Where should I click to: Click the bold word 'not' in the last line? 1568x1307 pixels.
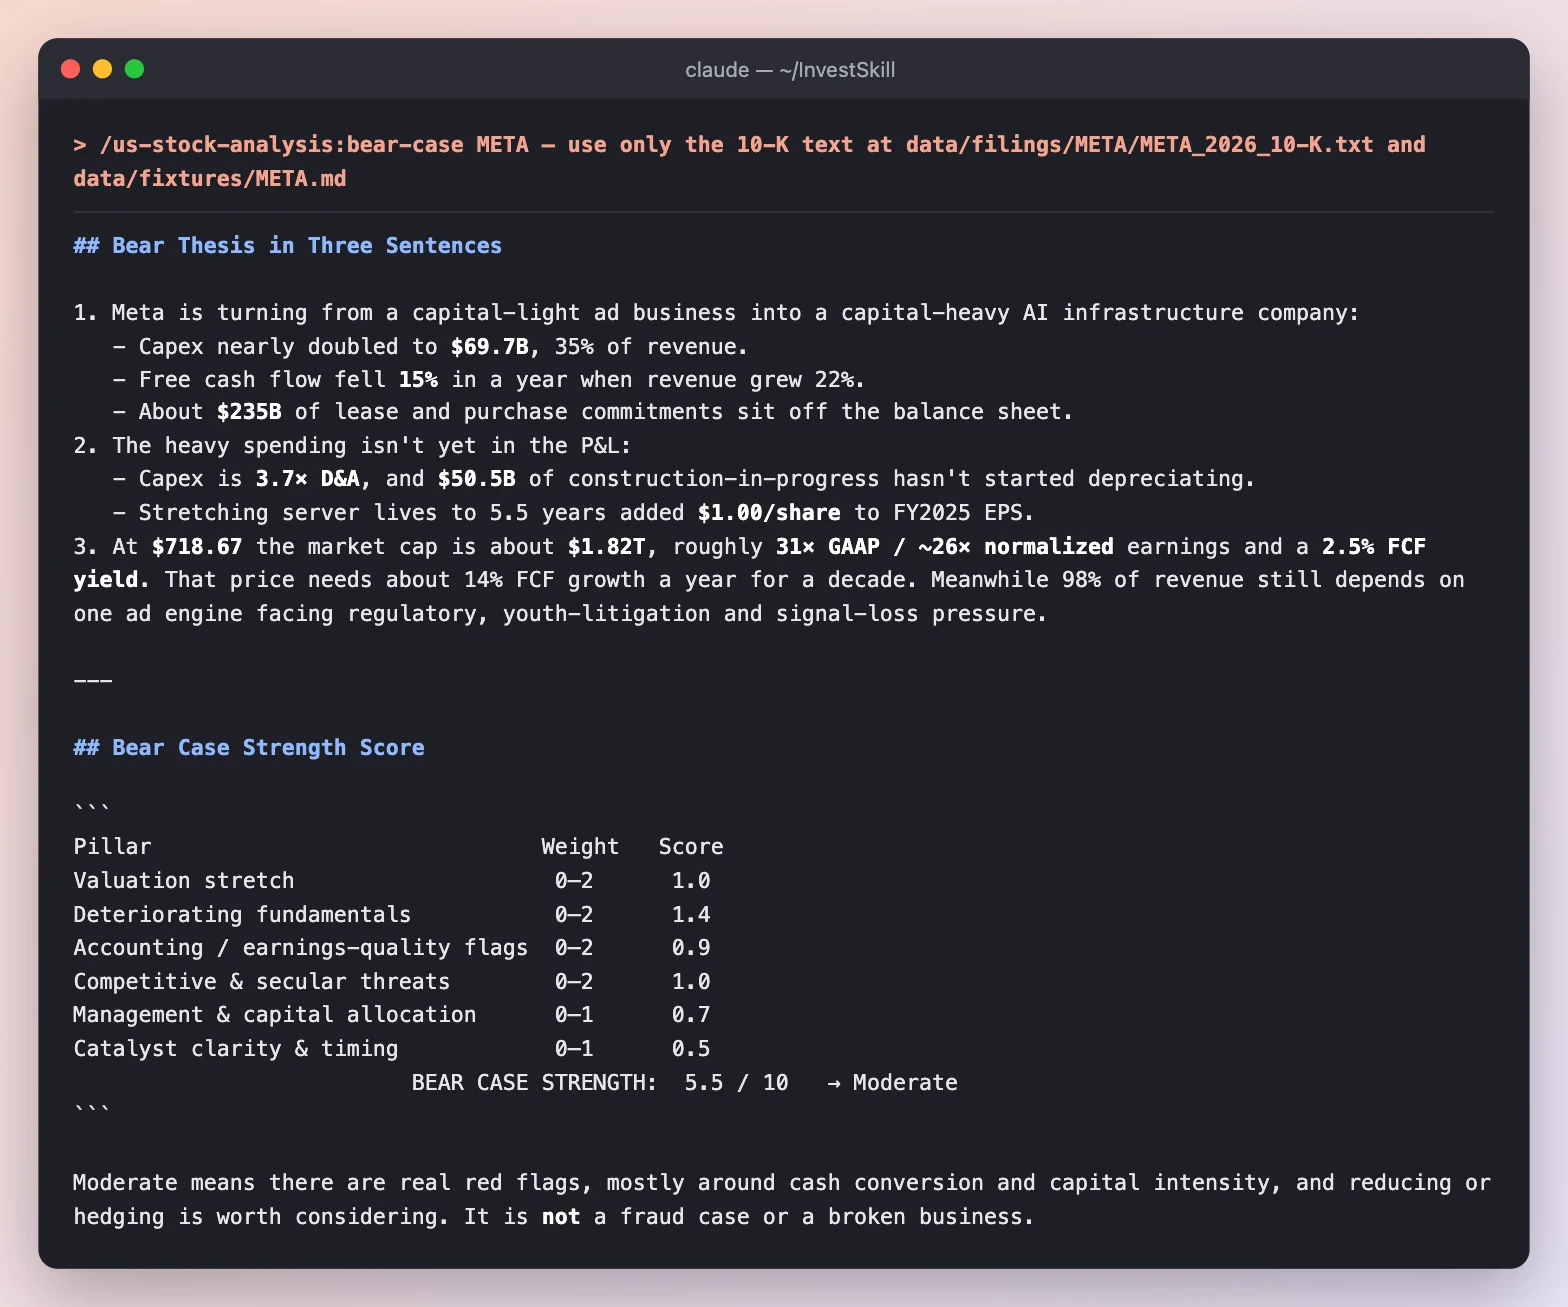[561, 1217]
